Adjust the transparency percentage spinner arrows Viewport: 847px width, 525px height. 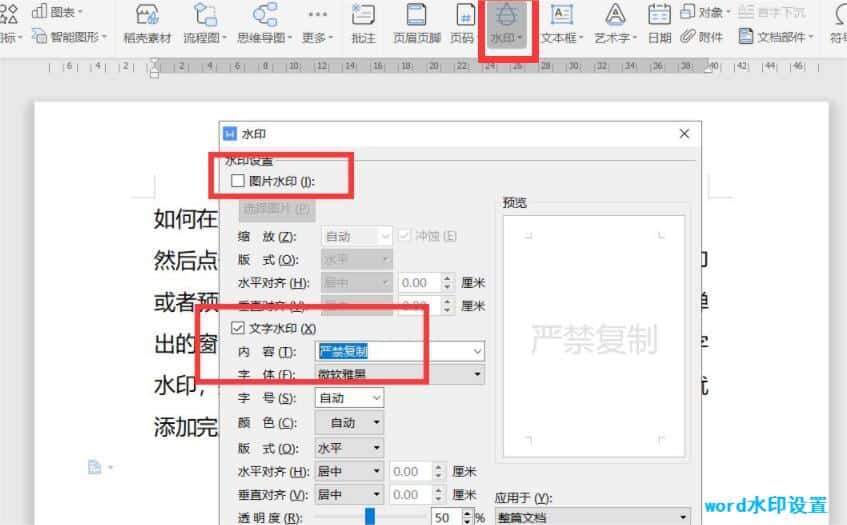point(468,517)
